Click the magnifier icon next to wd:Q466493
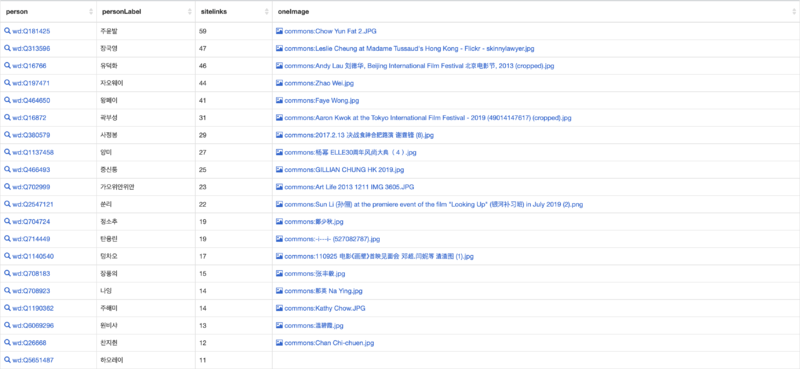 (x=7, y=169)
